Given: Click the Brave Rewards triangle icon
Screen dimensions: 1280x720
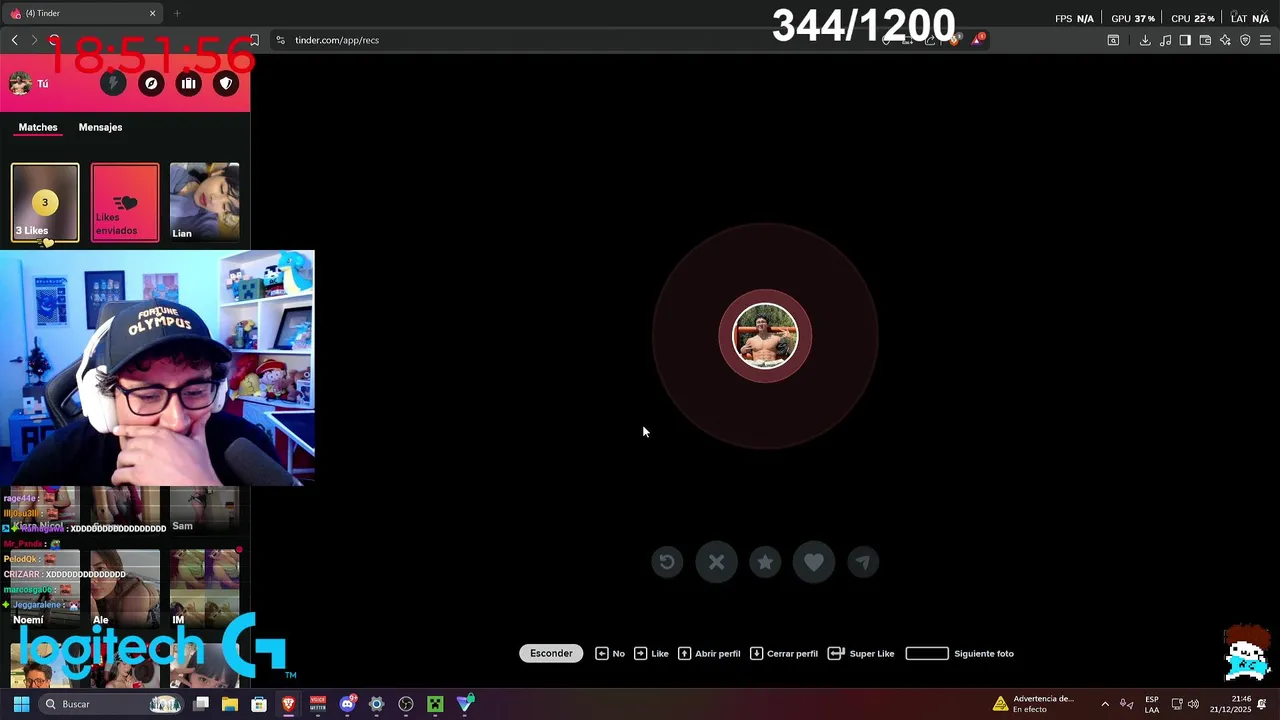Looking at the screenshot, I should tap(977, 40).
